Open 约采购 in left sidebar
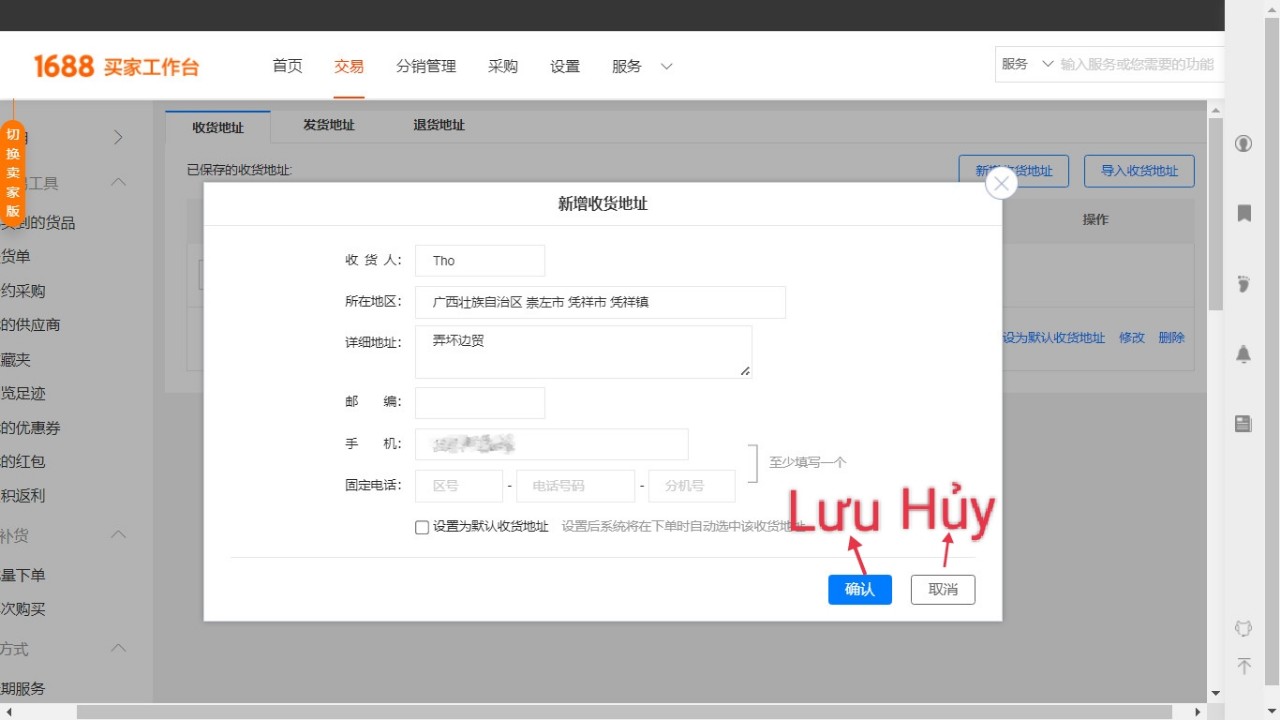The height and width of the screenshot is (720, 1280). (x=23, y=290)
